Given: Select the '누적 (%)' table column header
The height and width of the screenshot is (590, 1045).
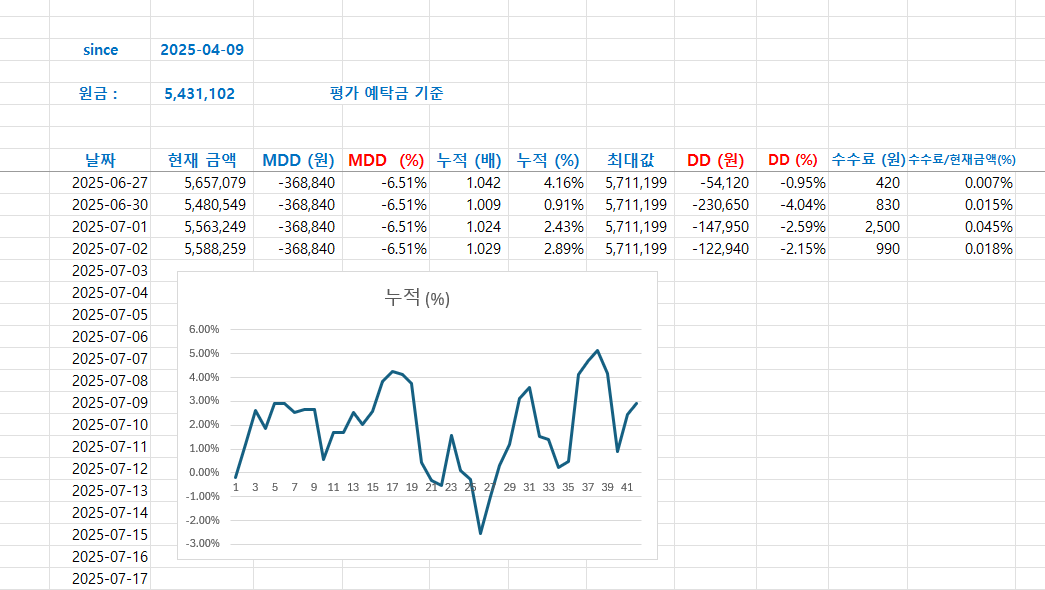Looking at the screenshot, I should [x=548, y=160].
